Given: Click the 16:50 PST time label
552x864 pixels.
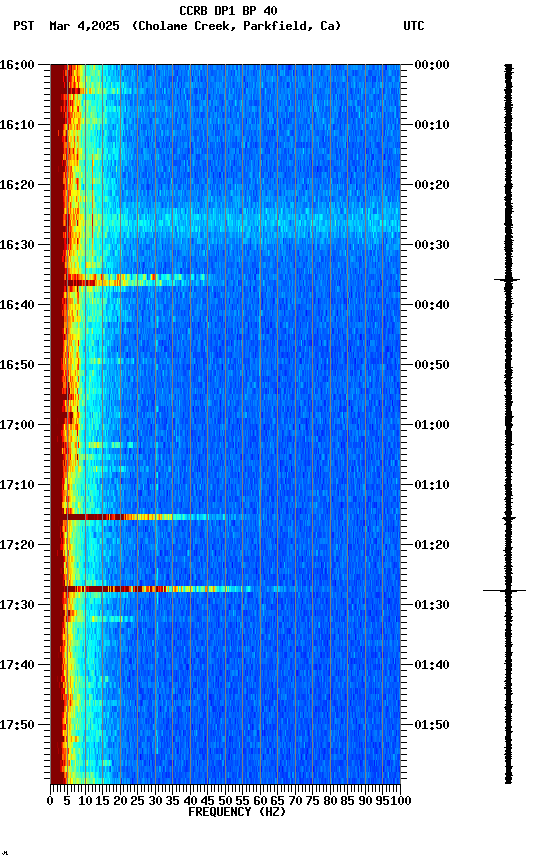Looking at the screenshot, I should [x=17, y=365].
